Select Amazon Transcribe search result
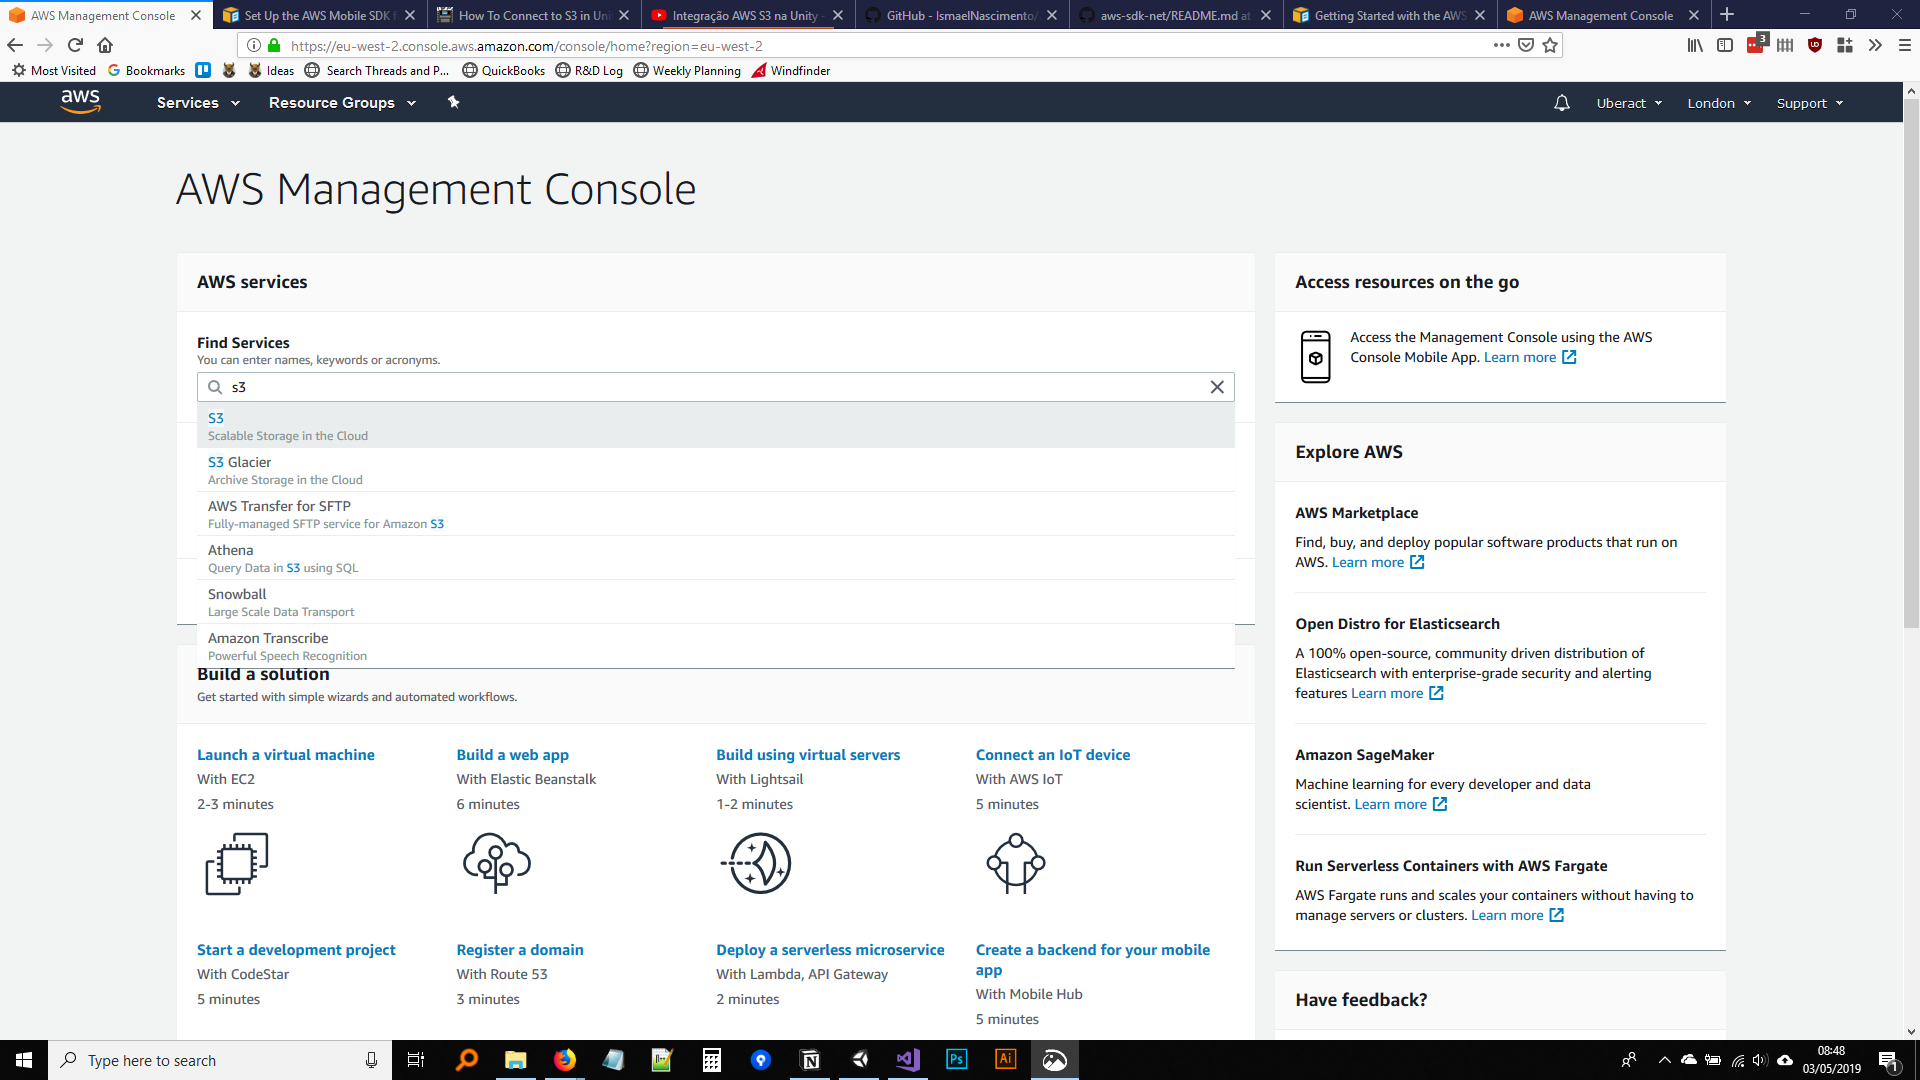Image resolution: width=1920 pixels, height=1080 pixels. (715, 646)
